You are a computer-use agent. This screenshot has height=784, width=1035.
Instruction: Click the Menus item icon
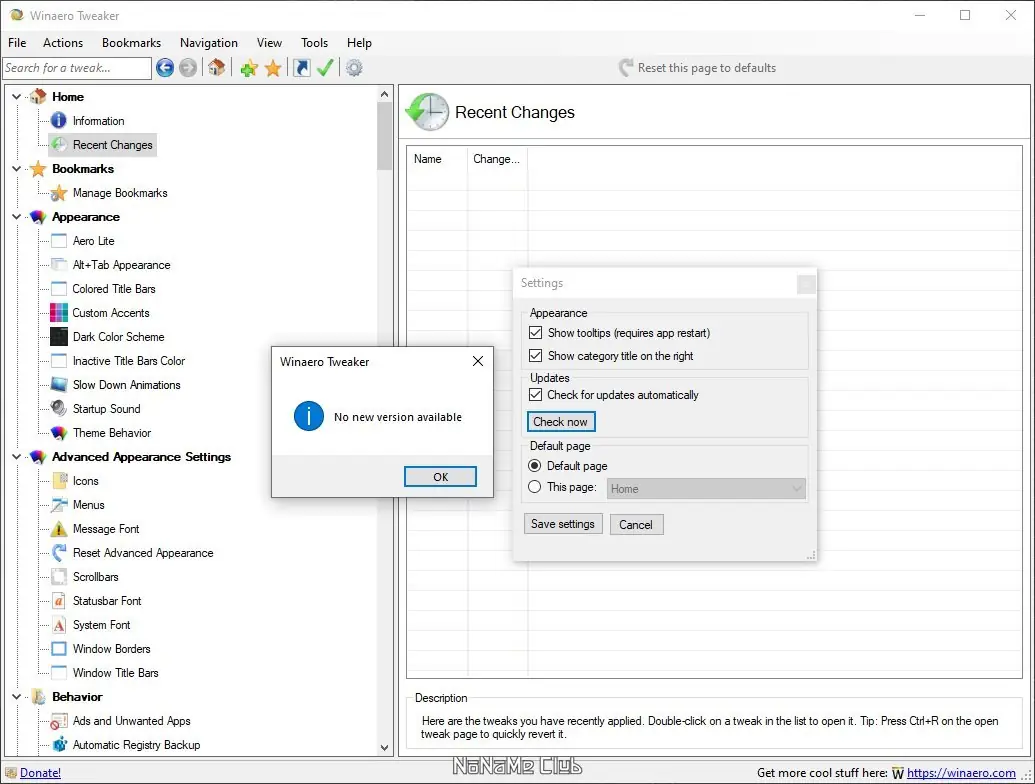[x=59, y=505]
